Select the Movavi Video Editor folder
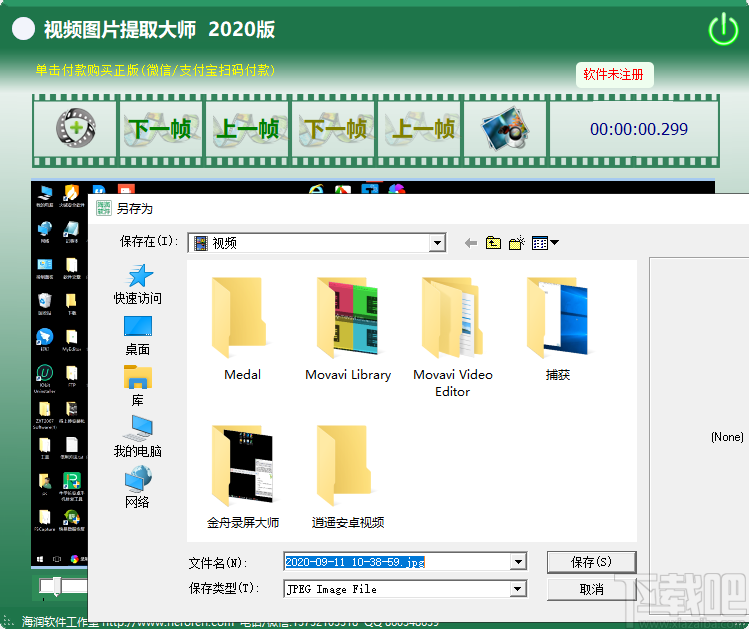Screen dimensions: 749x629 click(452, 337)
